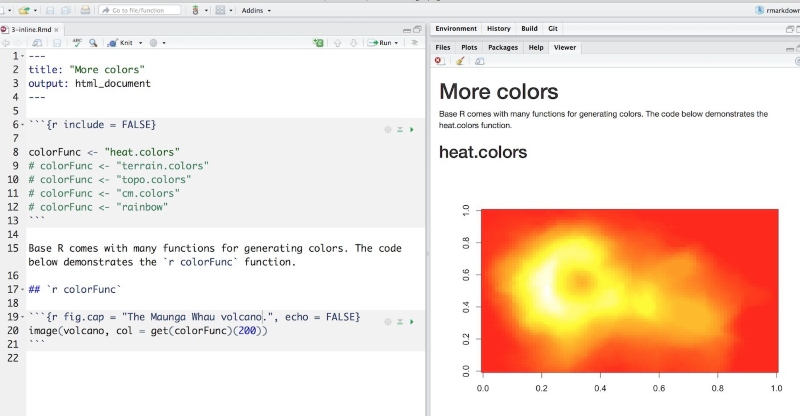The width and height of the screenshot is (800, 416).
Task: Expand the version control dropdown arrow
Action: click(206, 10)
